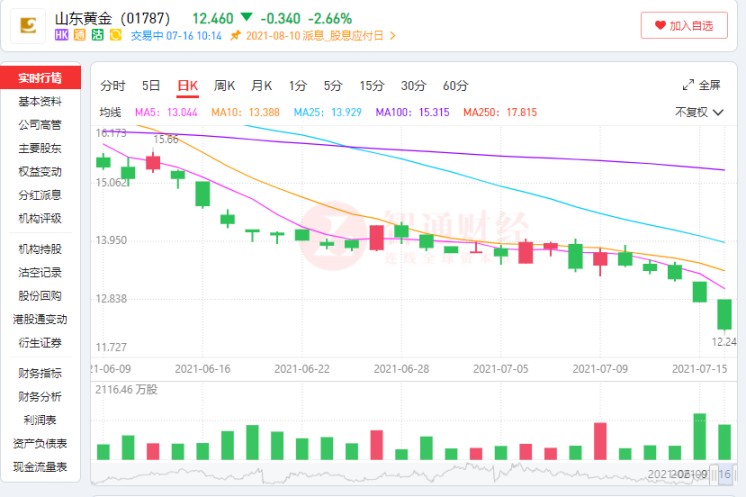Click the 加入自选 watchlist button
Viewport: 746px width, 497px height.
(684, 26)
